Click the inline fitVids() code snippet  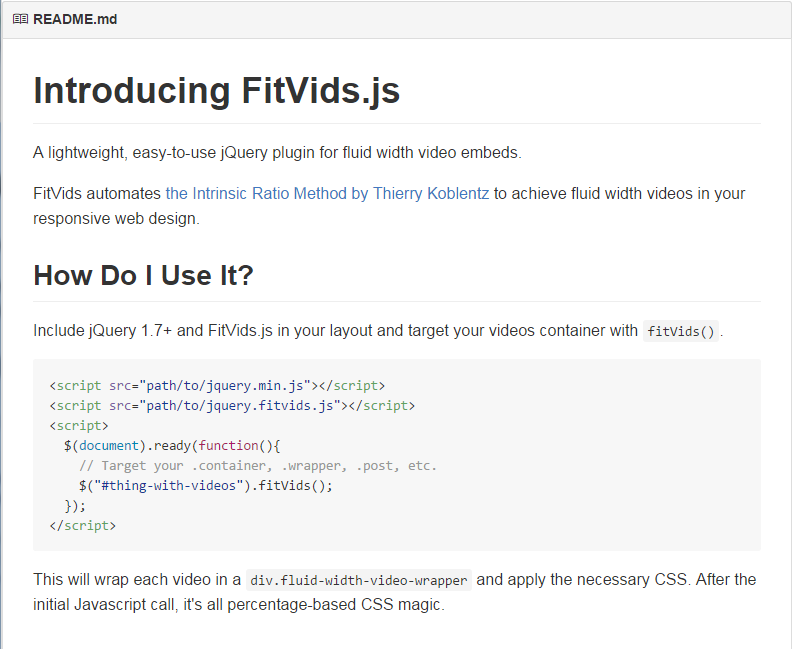tap(681, 331)
